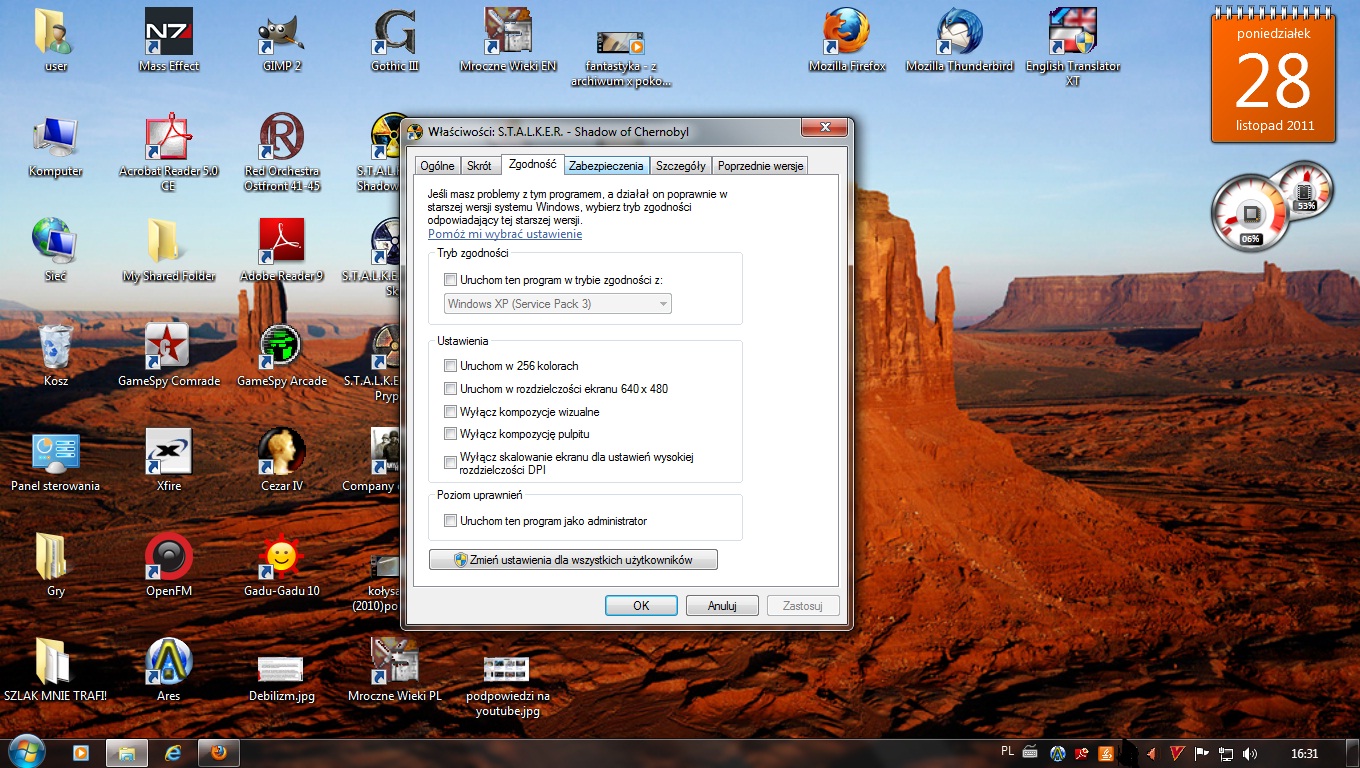Open Adobe Reader 9 shortcut
Screen dimensions: 1360x768
282,250
